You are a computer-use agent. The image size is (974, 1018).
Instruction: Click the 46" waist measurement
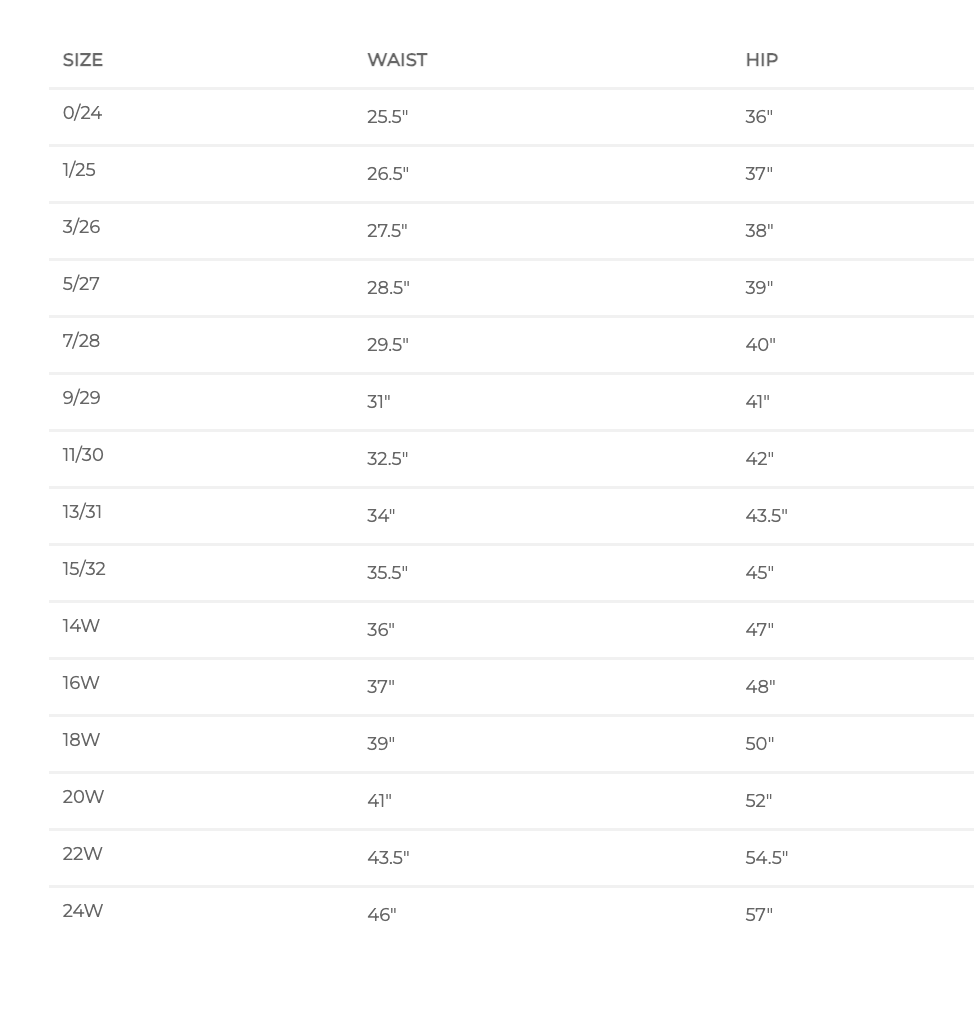coord(381,915)
